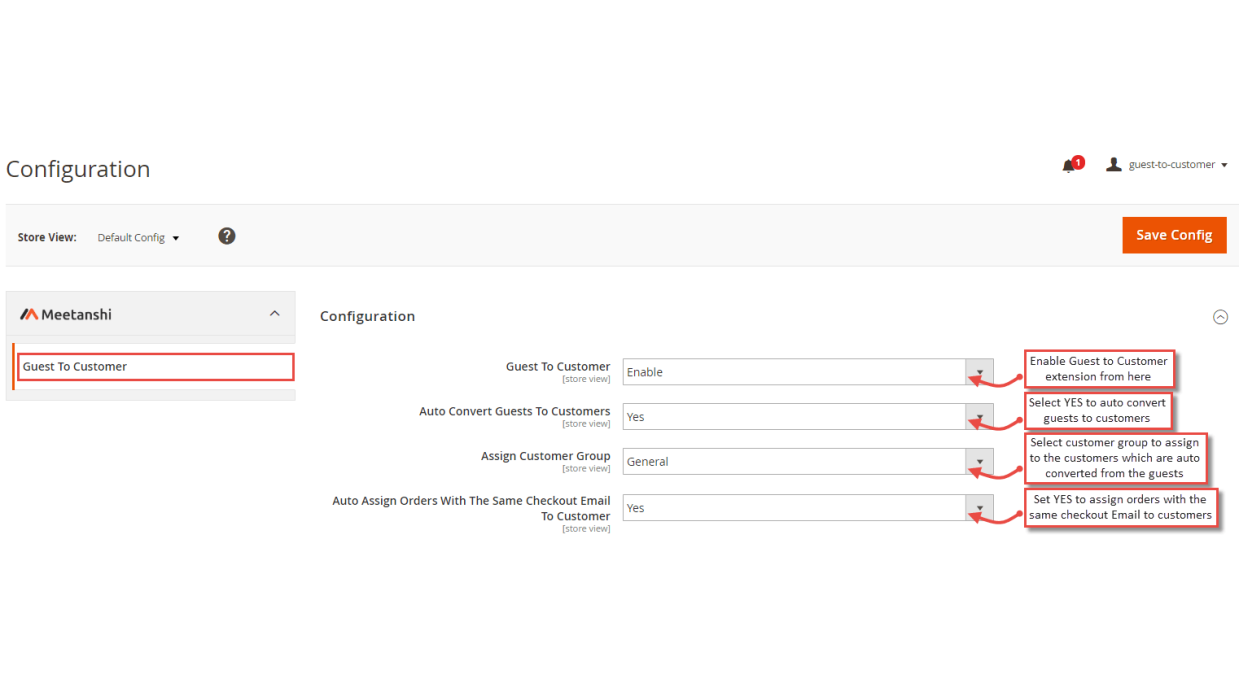Open Auto Convert Guests To Customers dropdown
Viewport: 1239px width, 690px height.
pos(808,417)
